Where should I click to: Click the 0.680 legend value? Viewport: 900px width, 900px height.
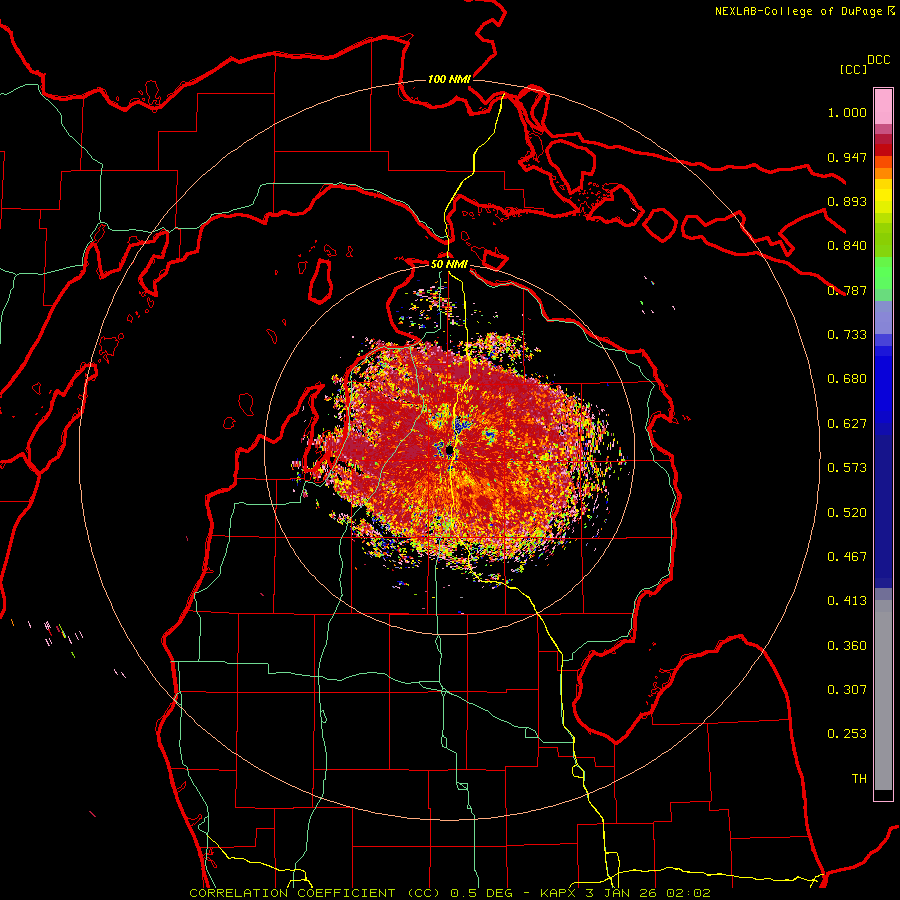[x=847, y=379]
